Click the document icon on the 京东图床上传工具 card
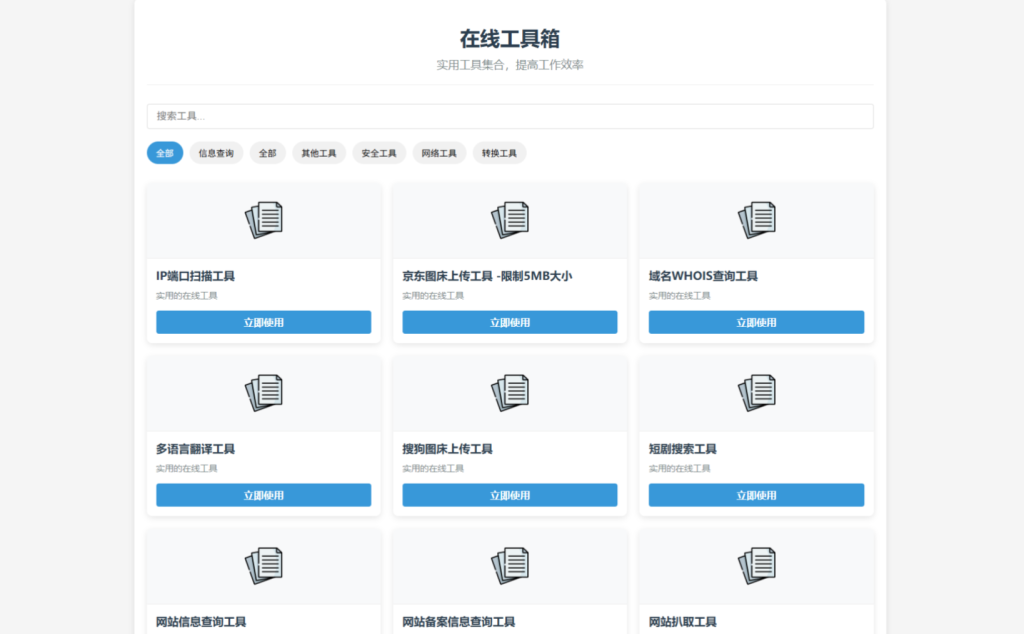Screen dimensions: 1024x634 click(x=510, y=220)
